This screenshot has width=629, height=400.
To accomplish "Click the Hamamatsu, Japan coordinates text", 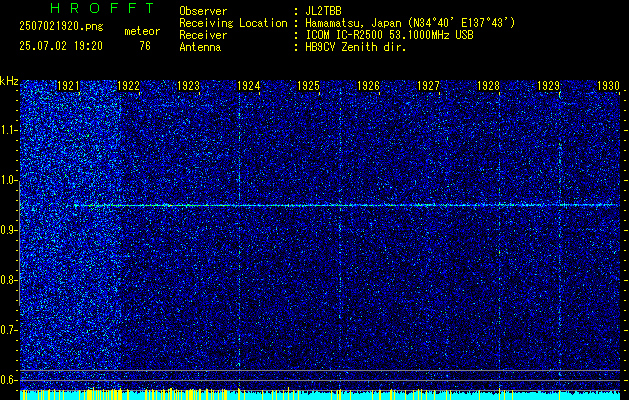I will (410, 23).
